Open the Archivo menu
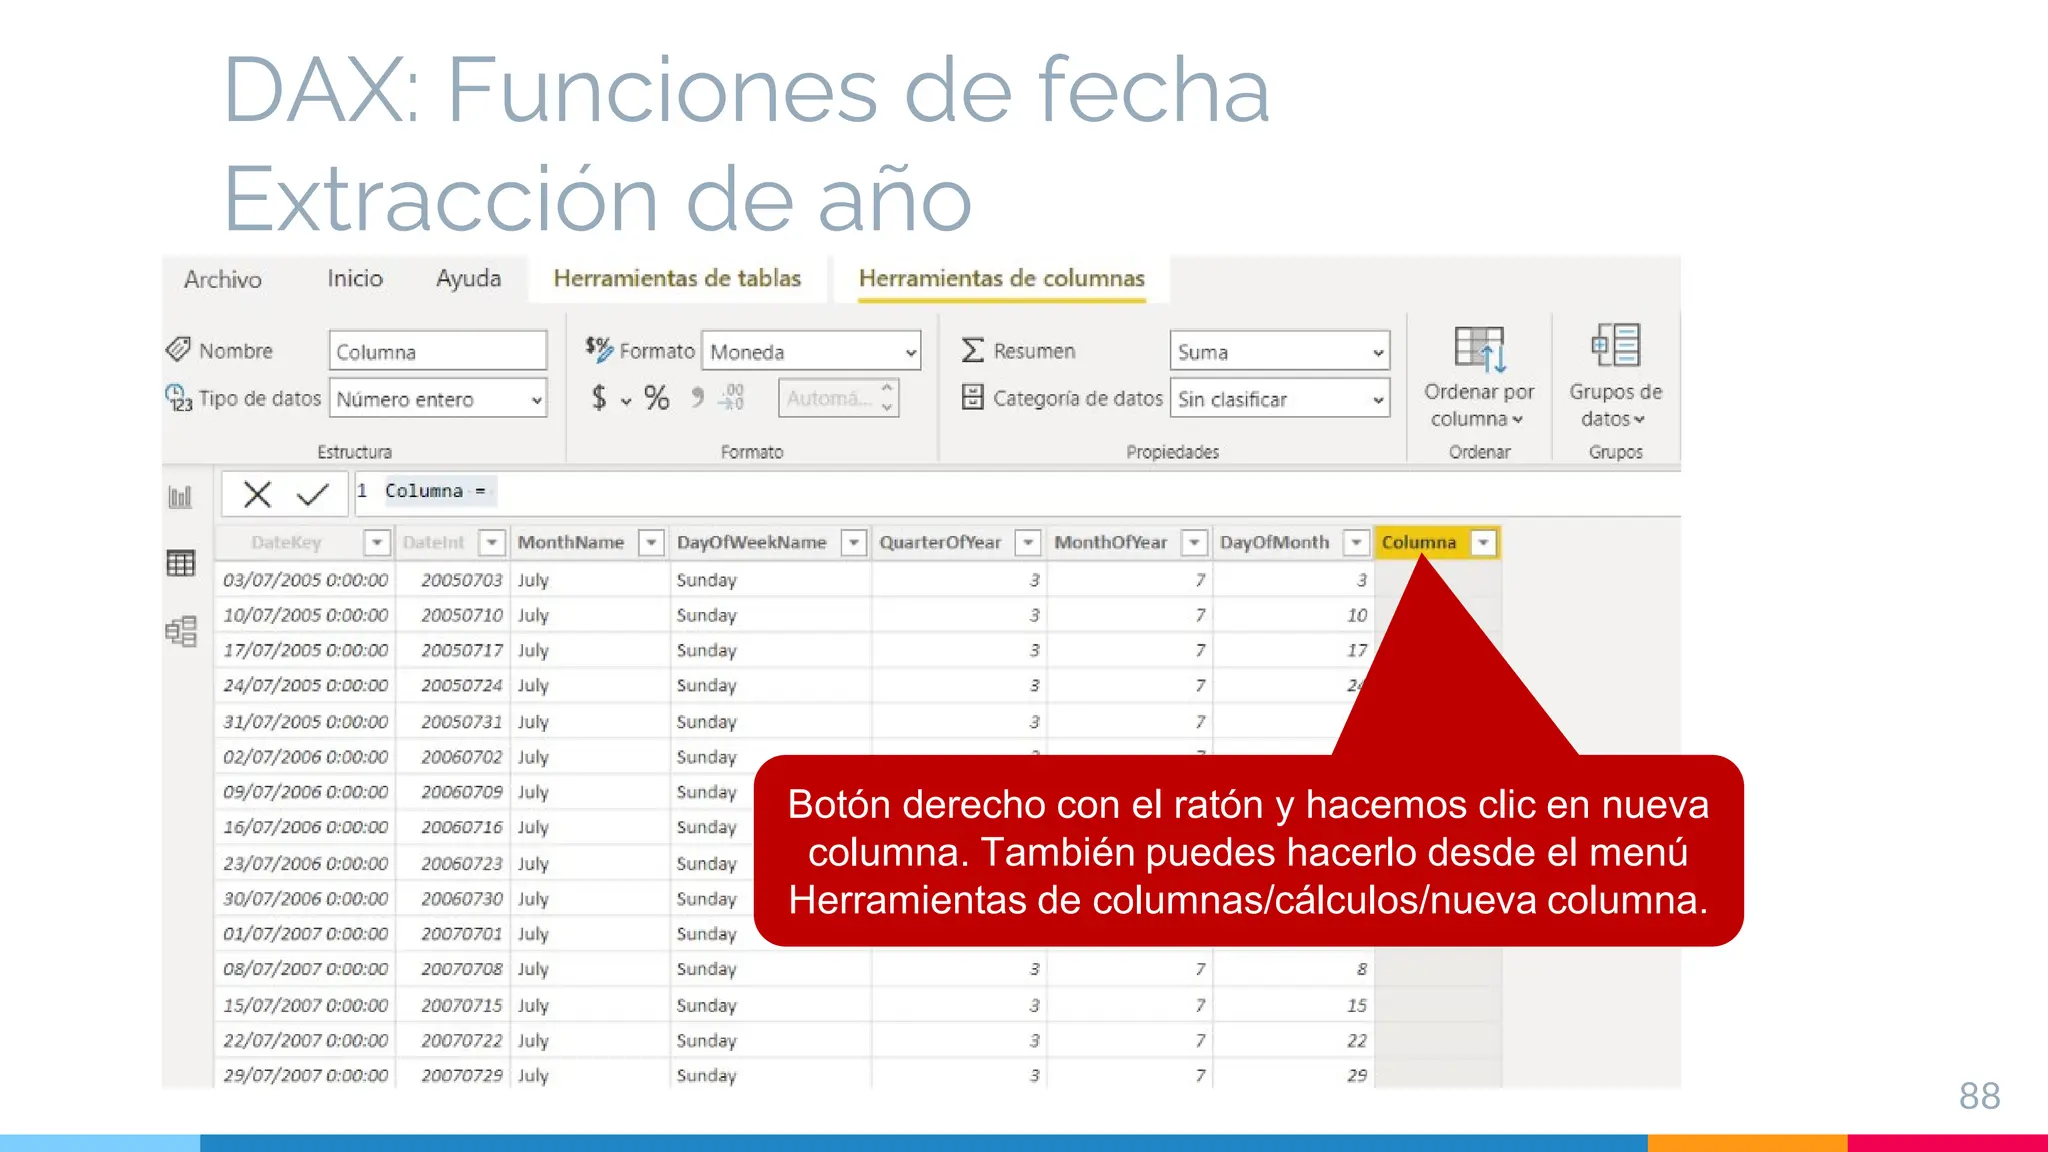 (222, 279)
